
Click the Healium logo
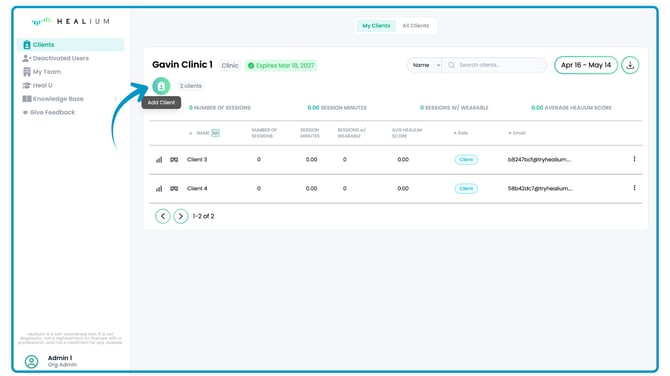71,21
